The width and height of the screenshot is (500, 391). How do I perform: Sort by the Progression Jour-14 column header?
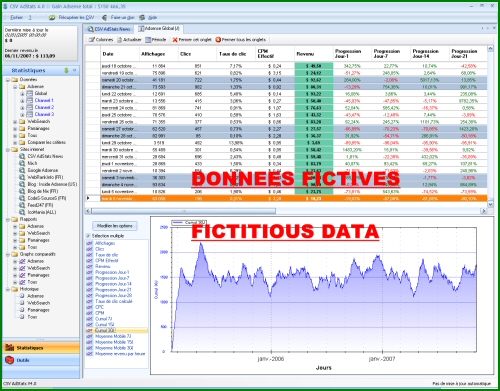[430, 54]
